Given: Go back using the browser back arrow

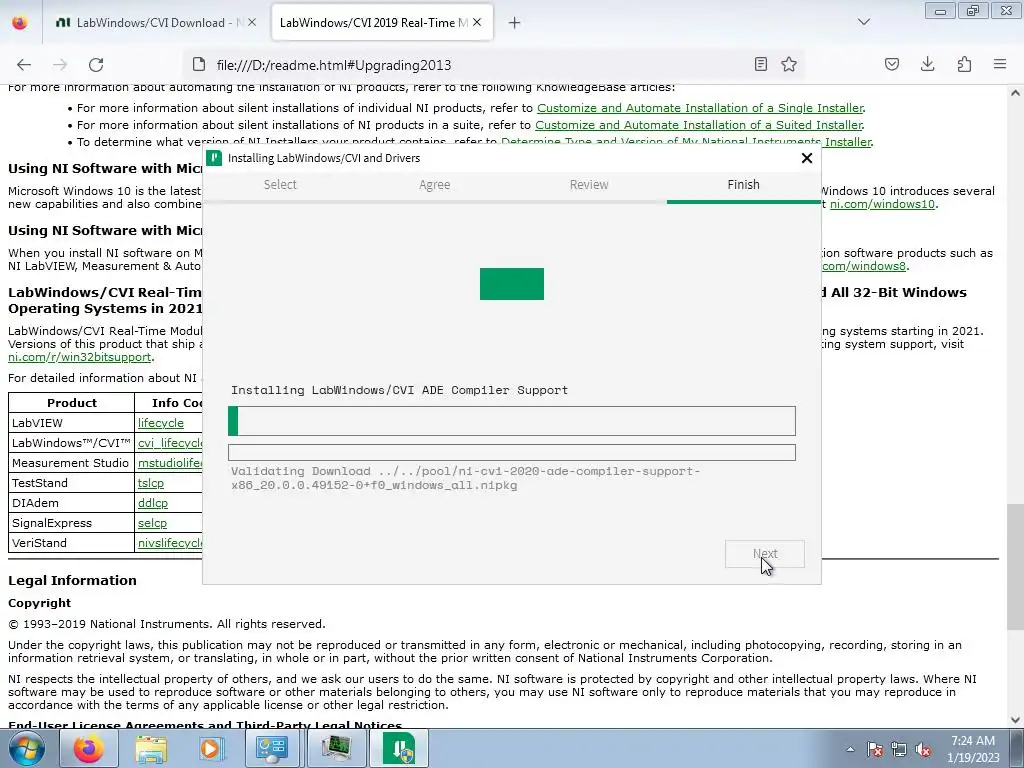Looking at the screenshot, I should [24, 65].
